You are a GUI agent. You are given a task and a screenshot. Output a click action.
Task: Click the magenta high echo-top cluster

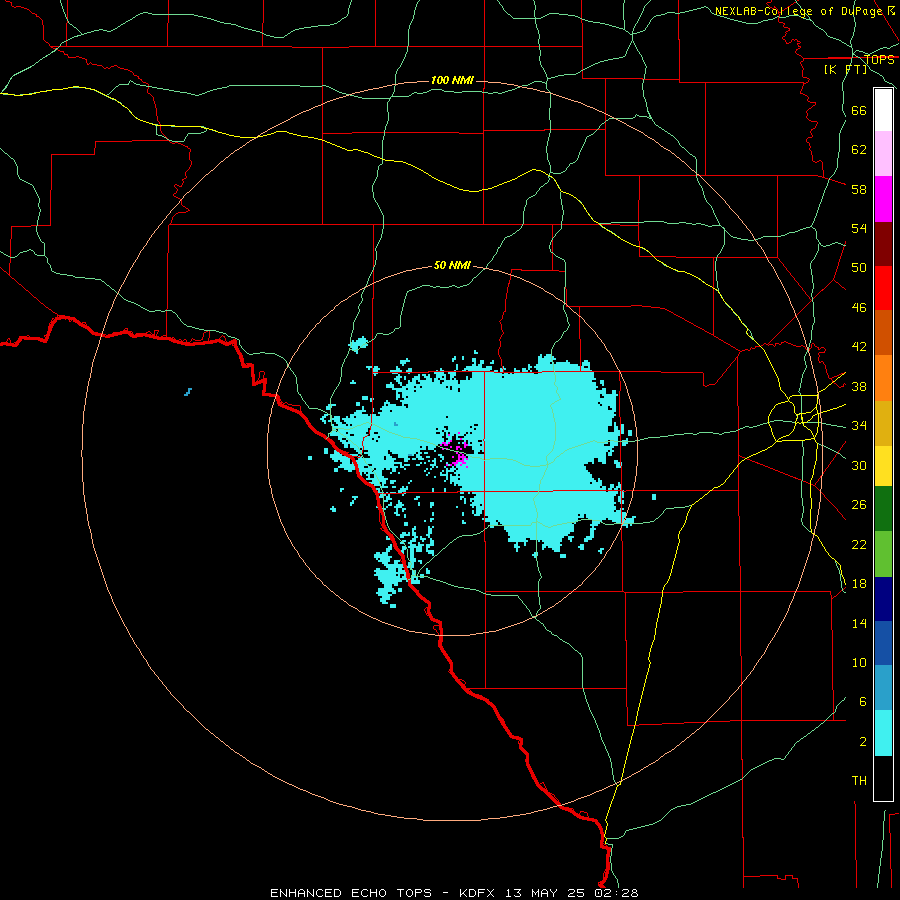pyautogui.click(x=456, y=453)
